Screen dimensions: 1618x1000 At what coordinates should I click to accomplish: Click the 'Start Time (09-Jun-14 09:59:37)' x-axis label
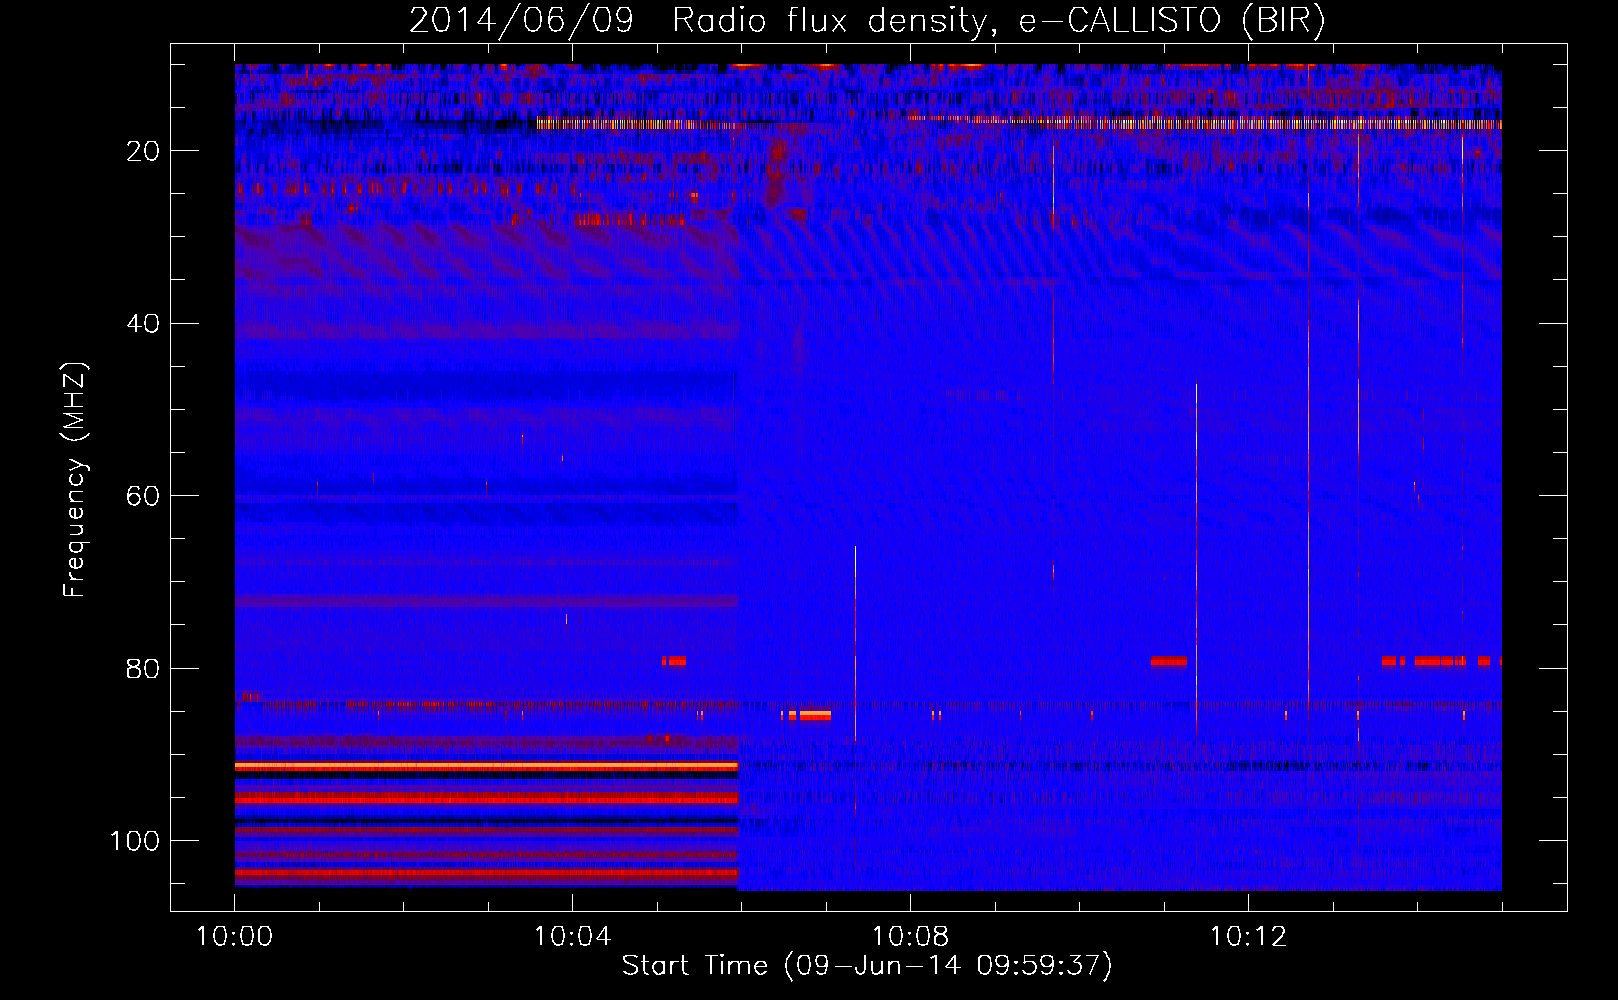tap(867, 965)
